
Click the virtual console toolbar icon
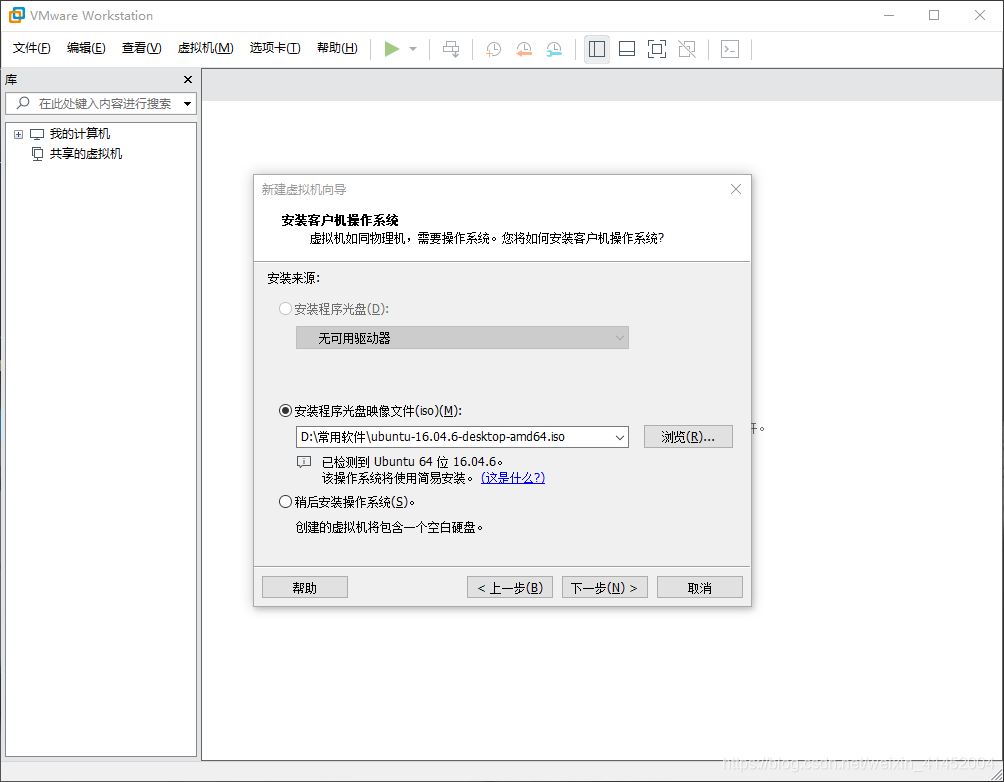pyautogui.click(x=730, y=48)
